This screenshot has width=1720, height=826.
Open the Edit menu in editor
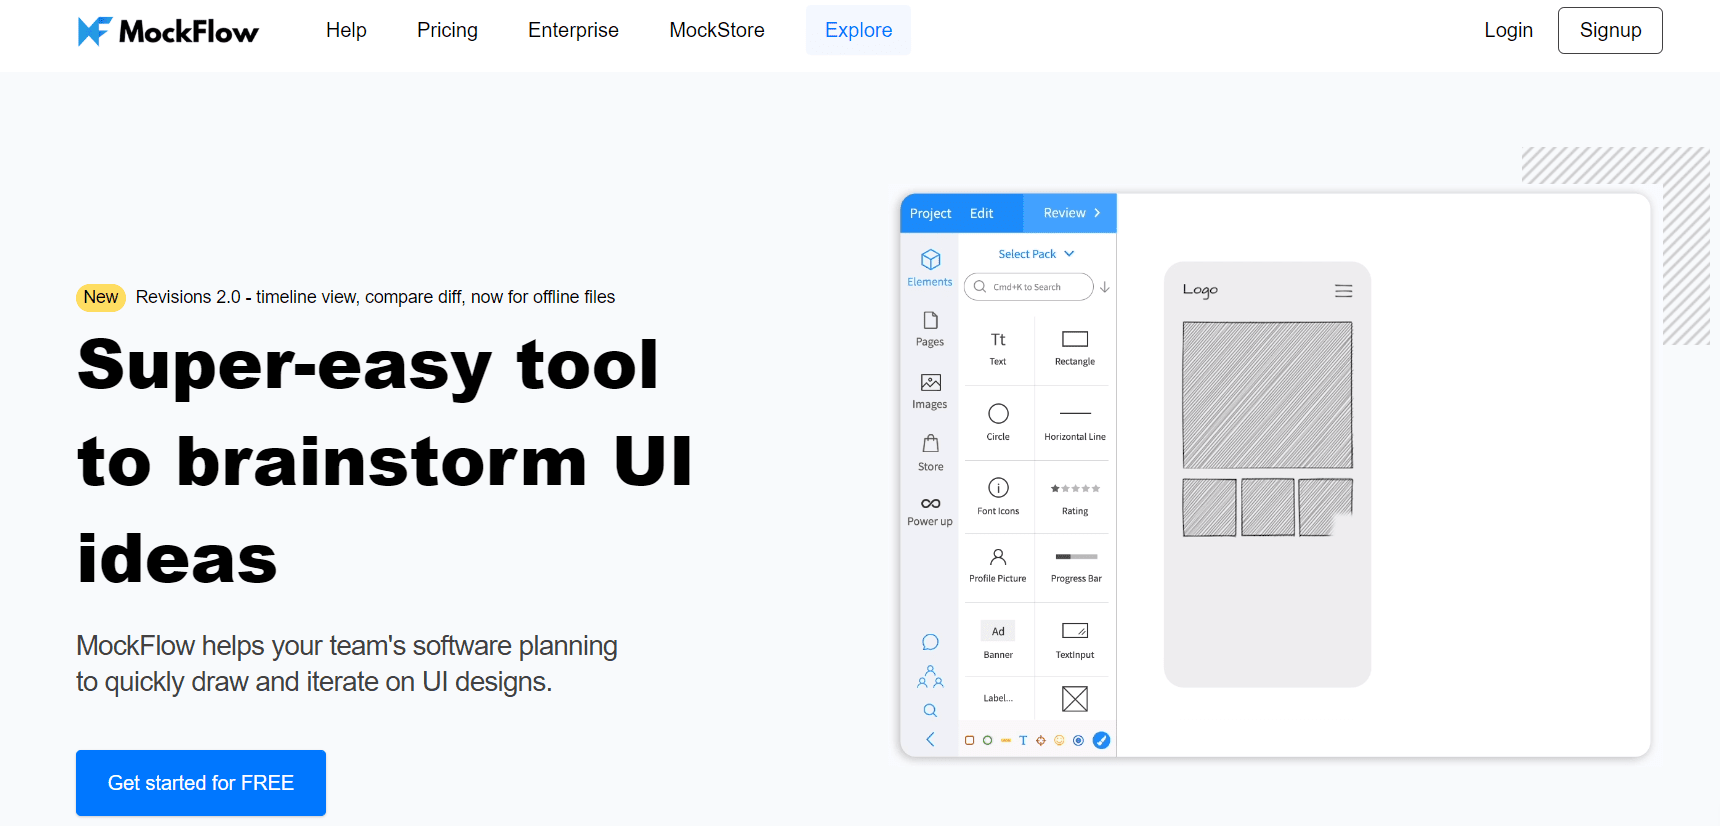pos(981,213)
